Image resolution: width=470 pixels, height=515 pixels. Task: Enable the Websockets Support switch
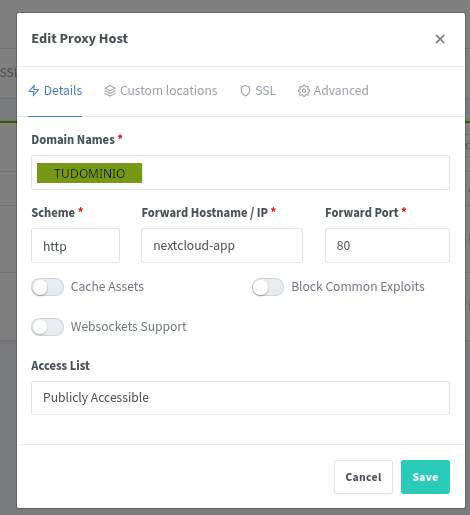click(x=48, y=327)
